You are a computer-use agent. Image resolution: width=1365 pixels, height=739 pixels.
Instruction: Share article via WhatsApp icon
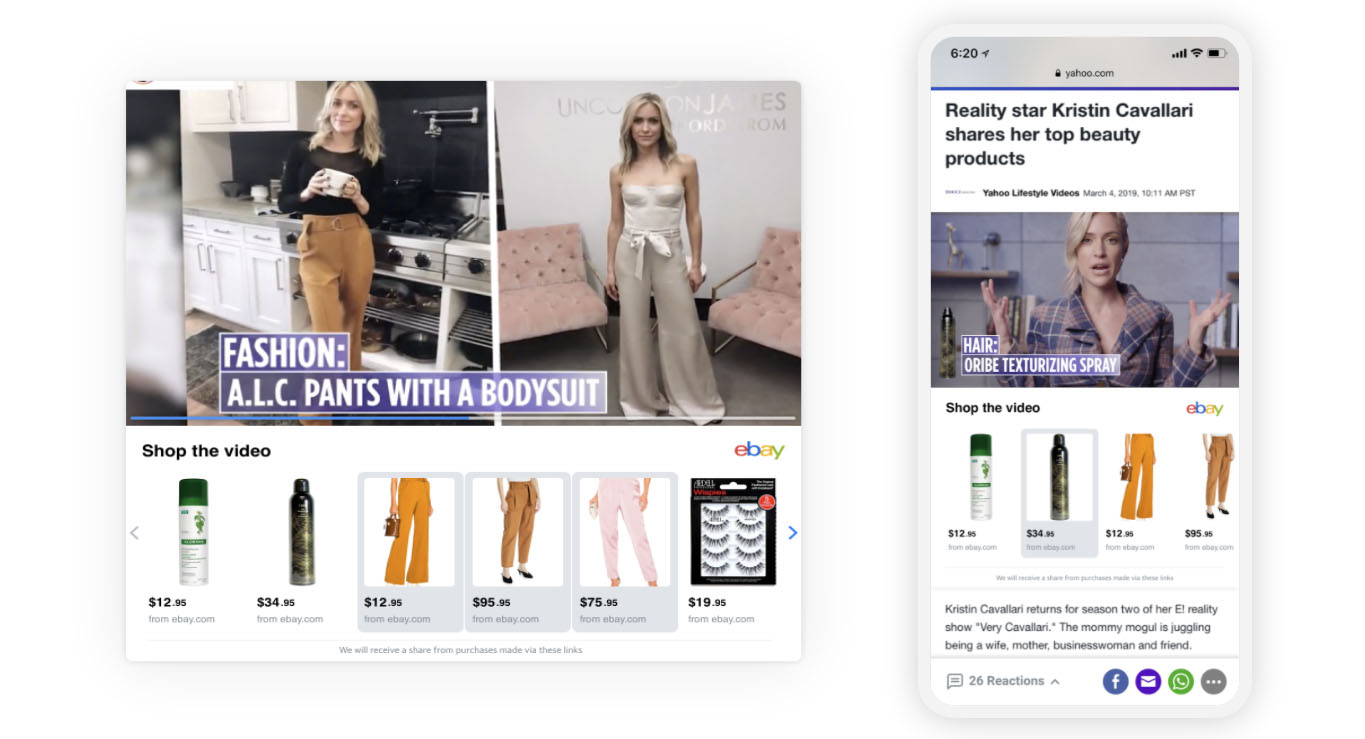tap(1181, 682)
